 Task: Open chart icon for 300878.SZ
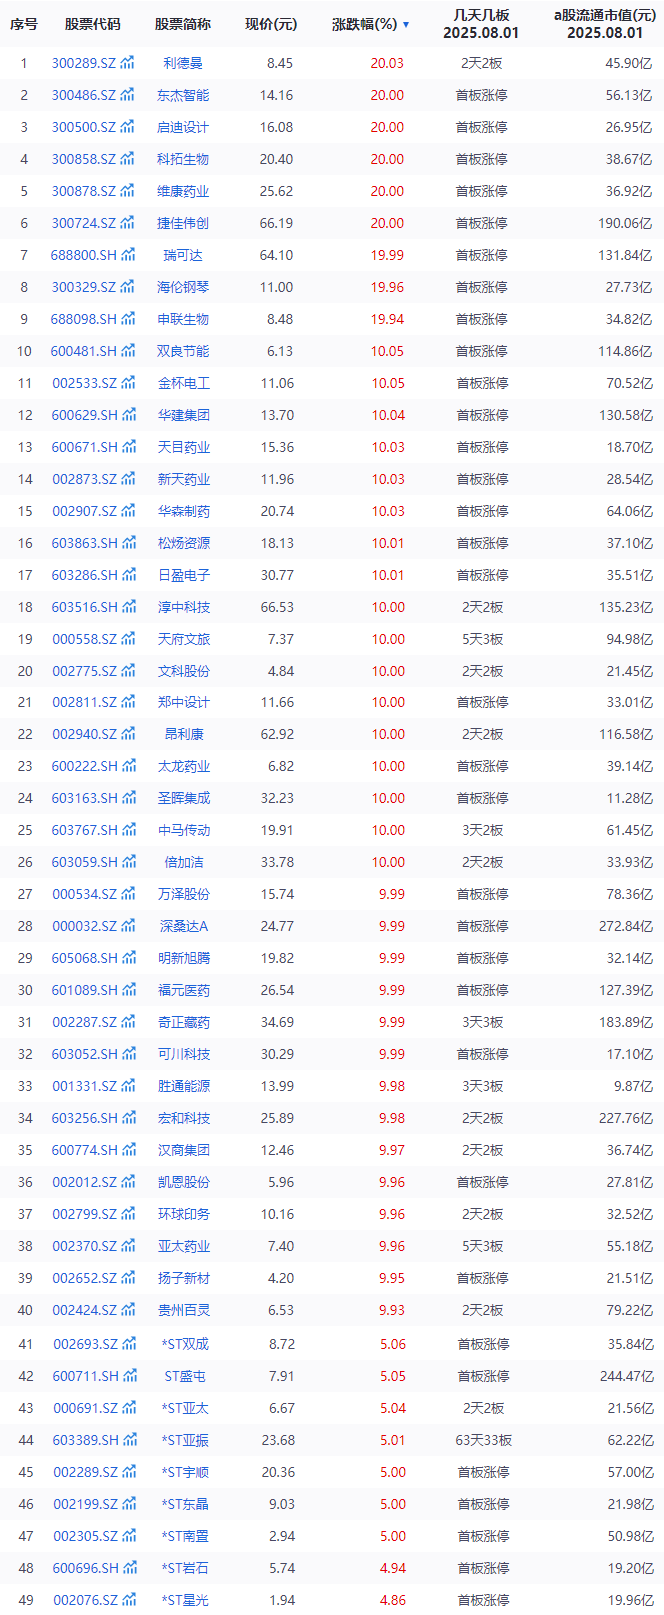click(x=127, y=191)
